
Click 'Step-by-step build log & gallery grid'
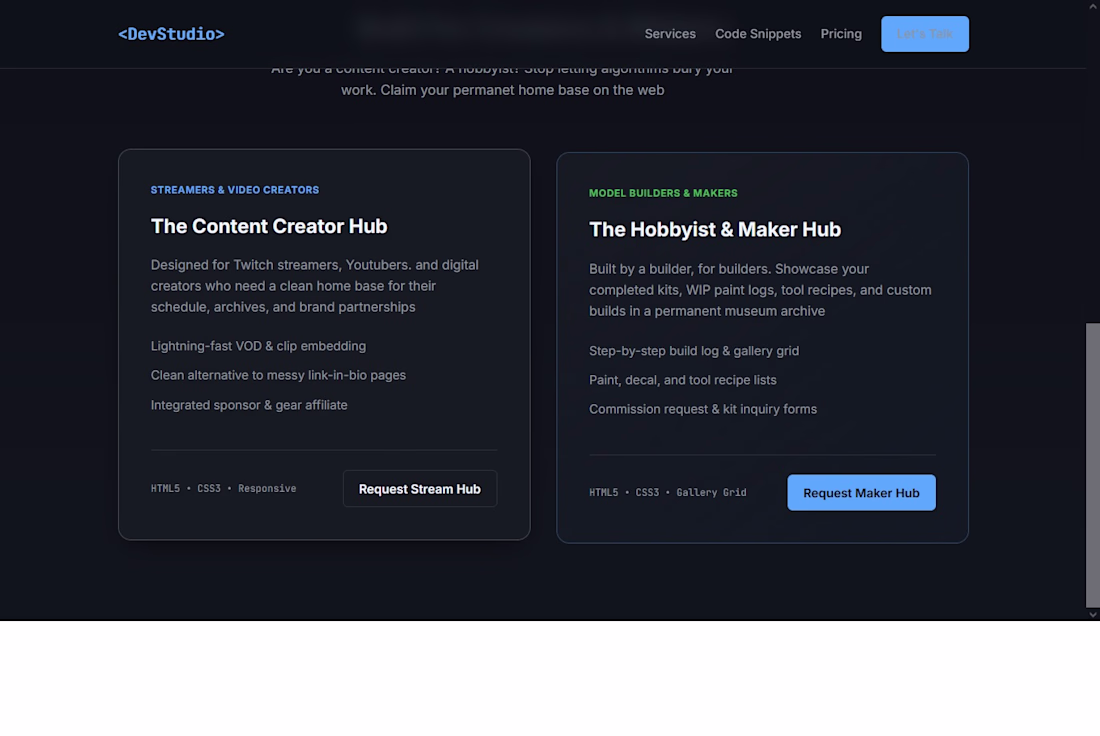coord(694,351)
